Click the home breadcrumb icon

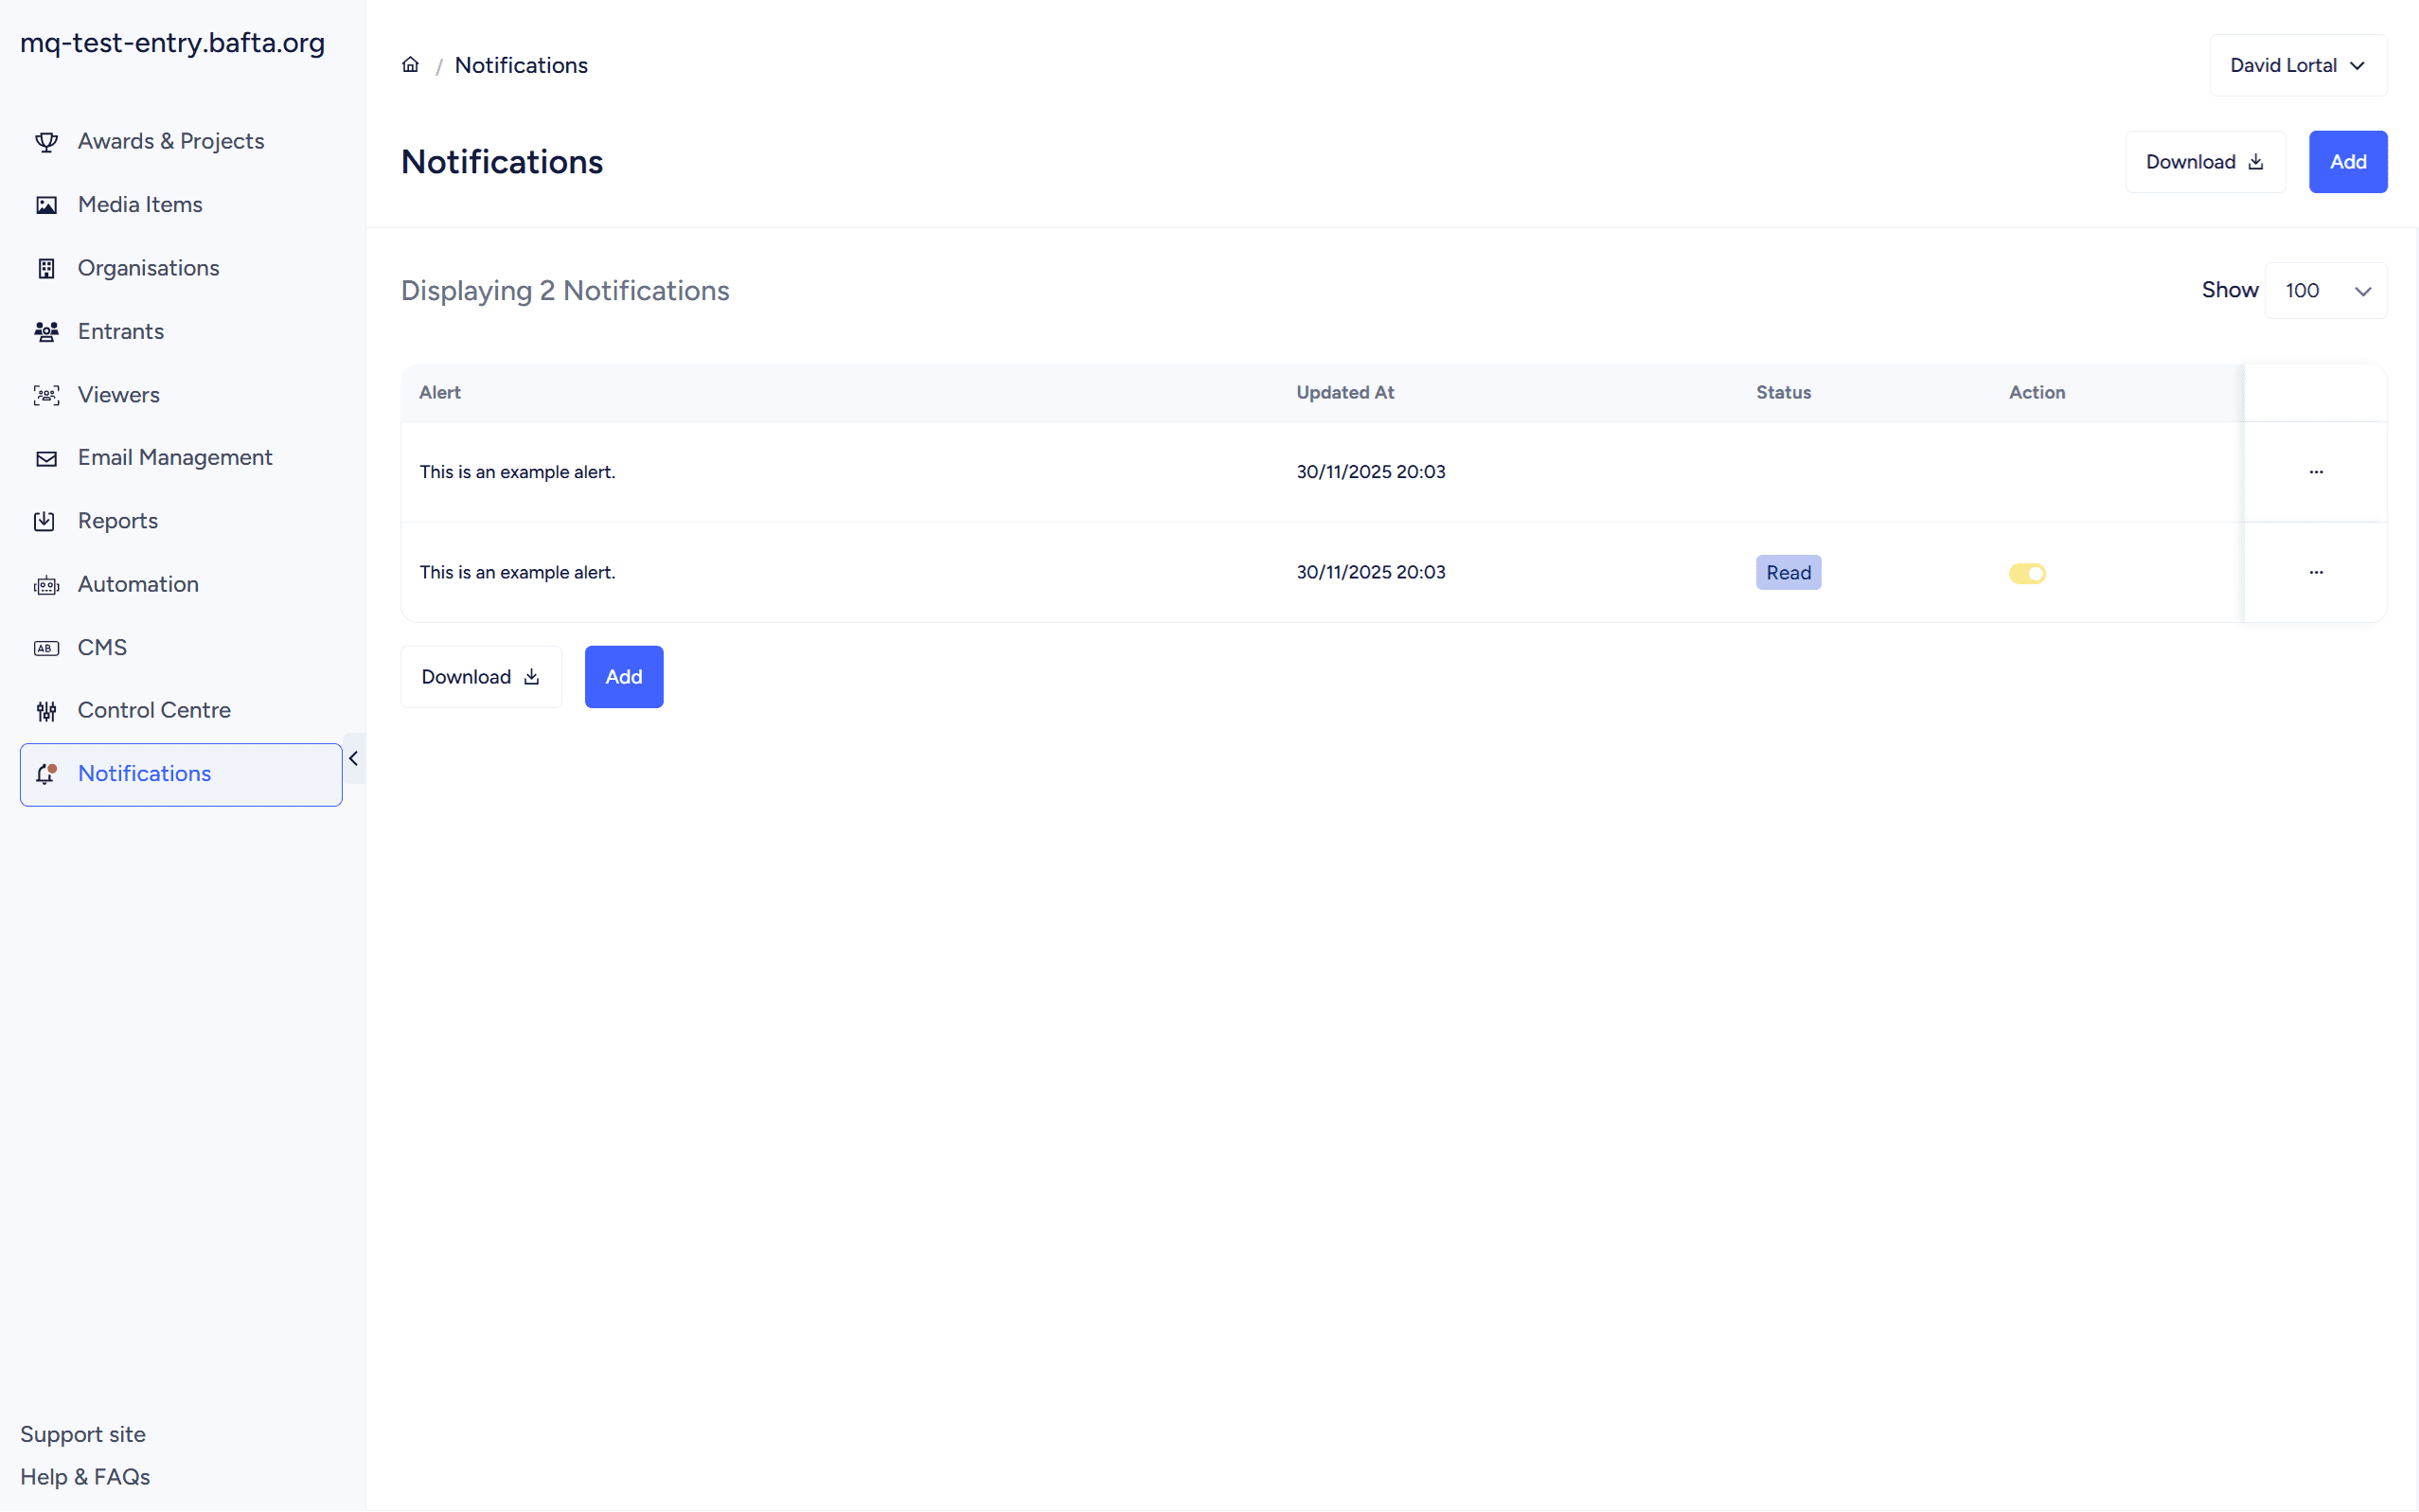[410, 65]
